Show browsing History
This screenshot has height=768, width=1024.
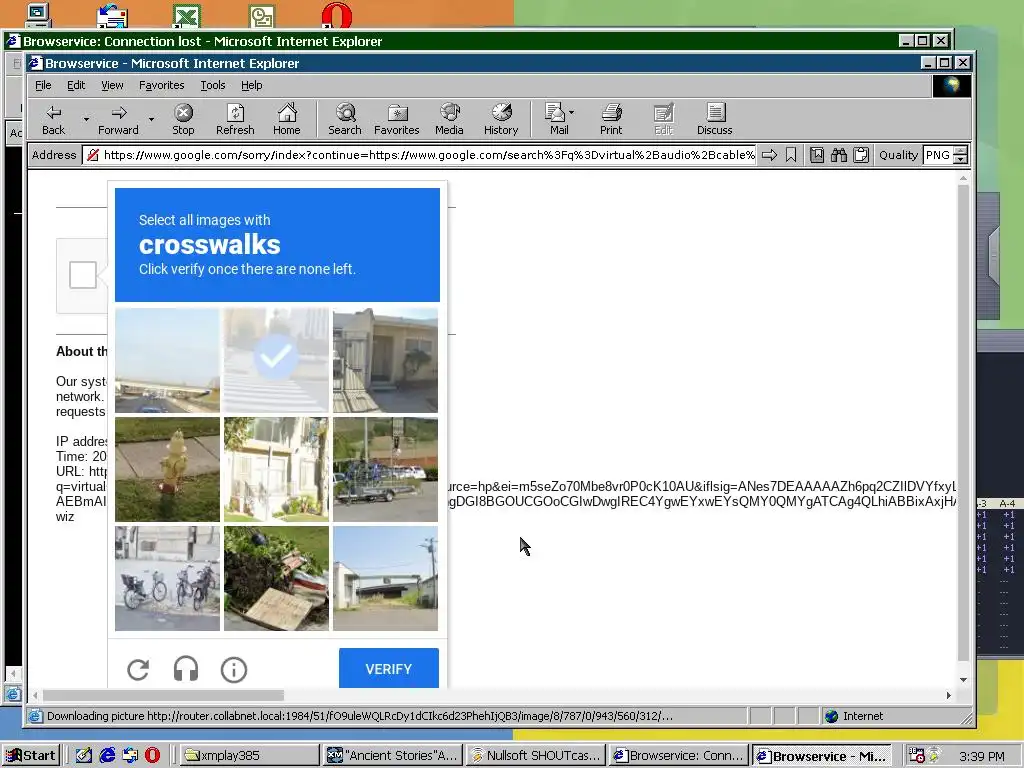point(501,120)
